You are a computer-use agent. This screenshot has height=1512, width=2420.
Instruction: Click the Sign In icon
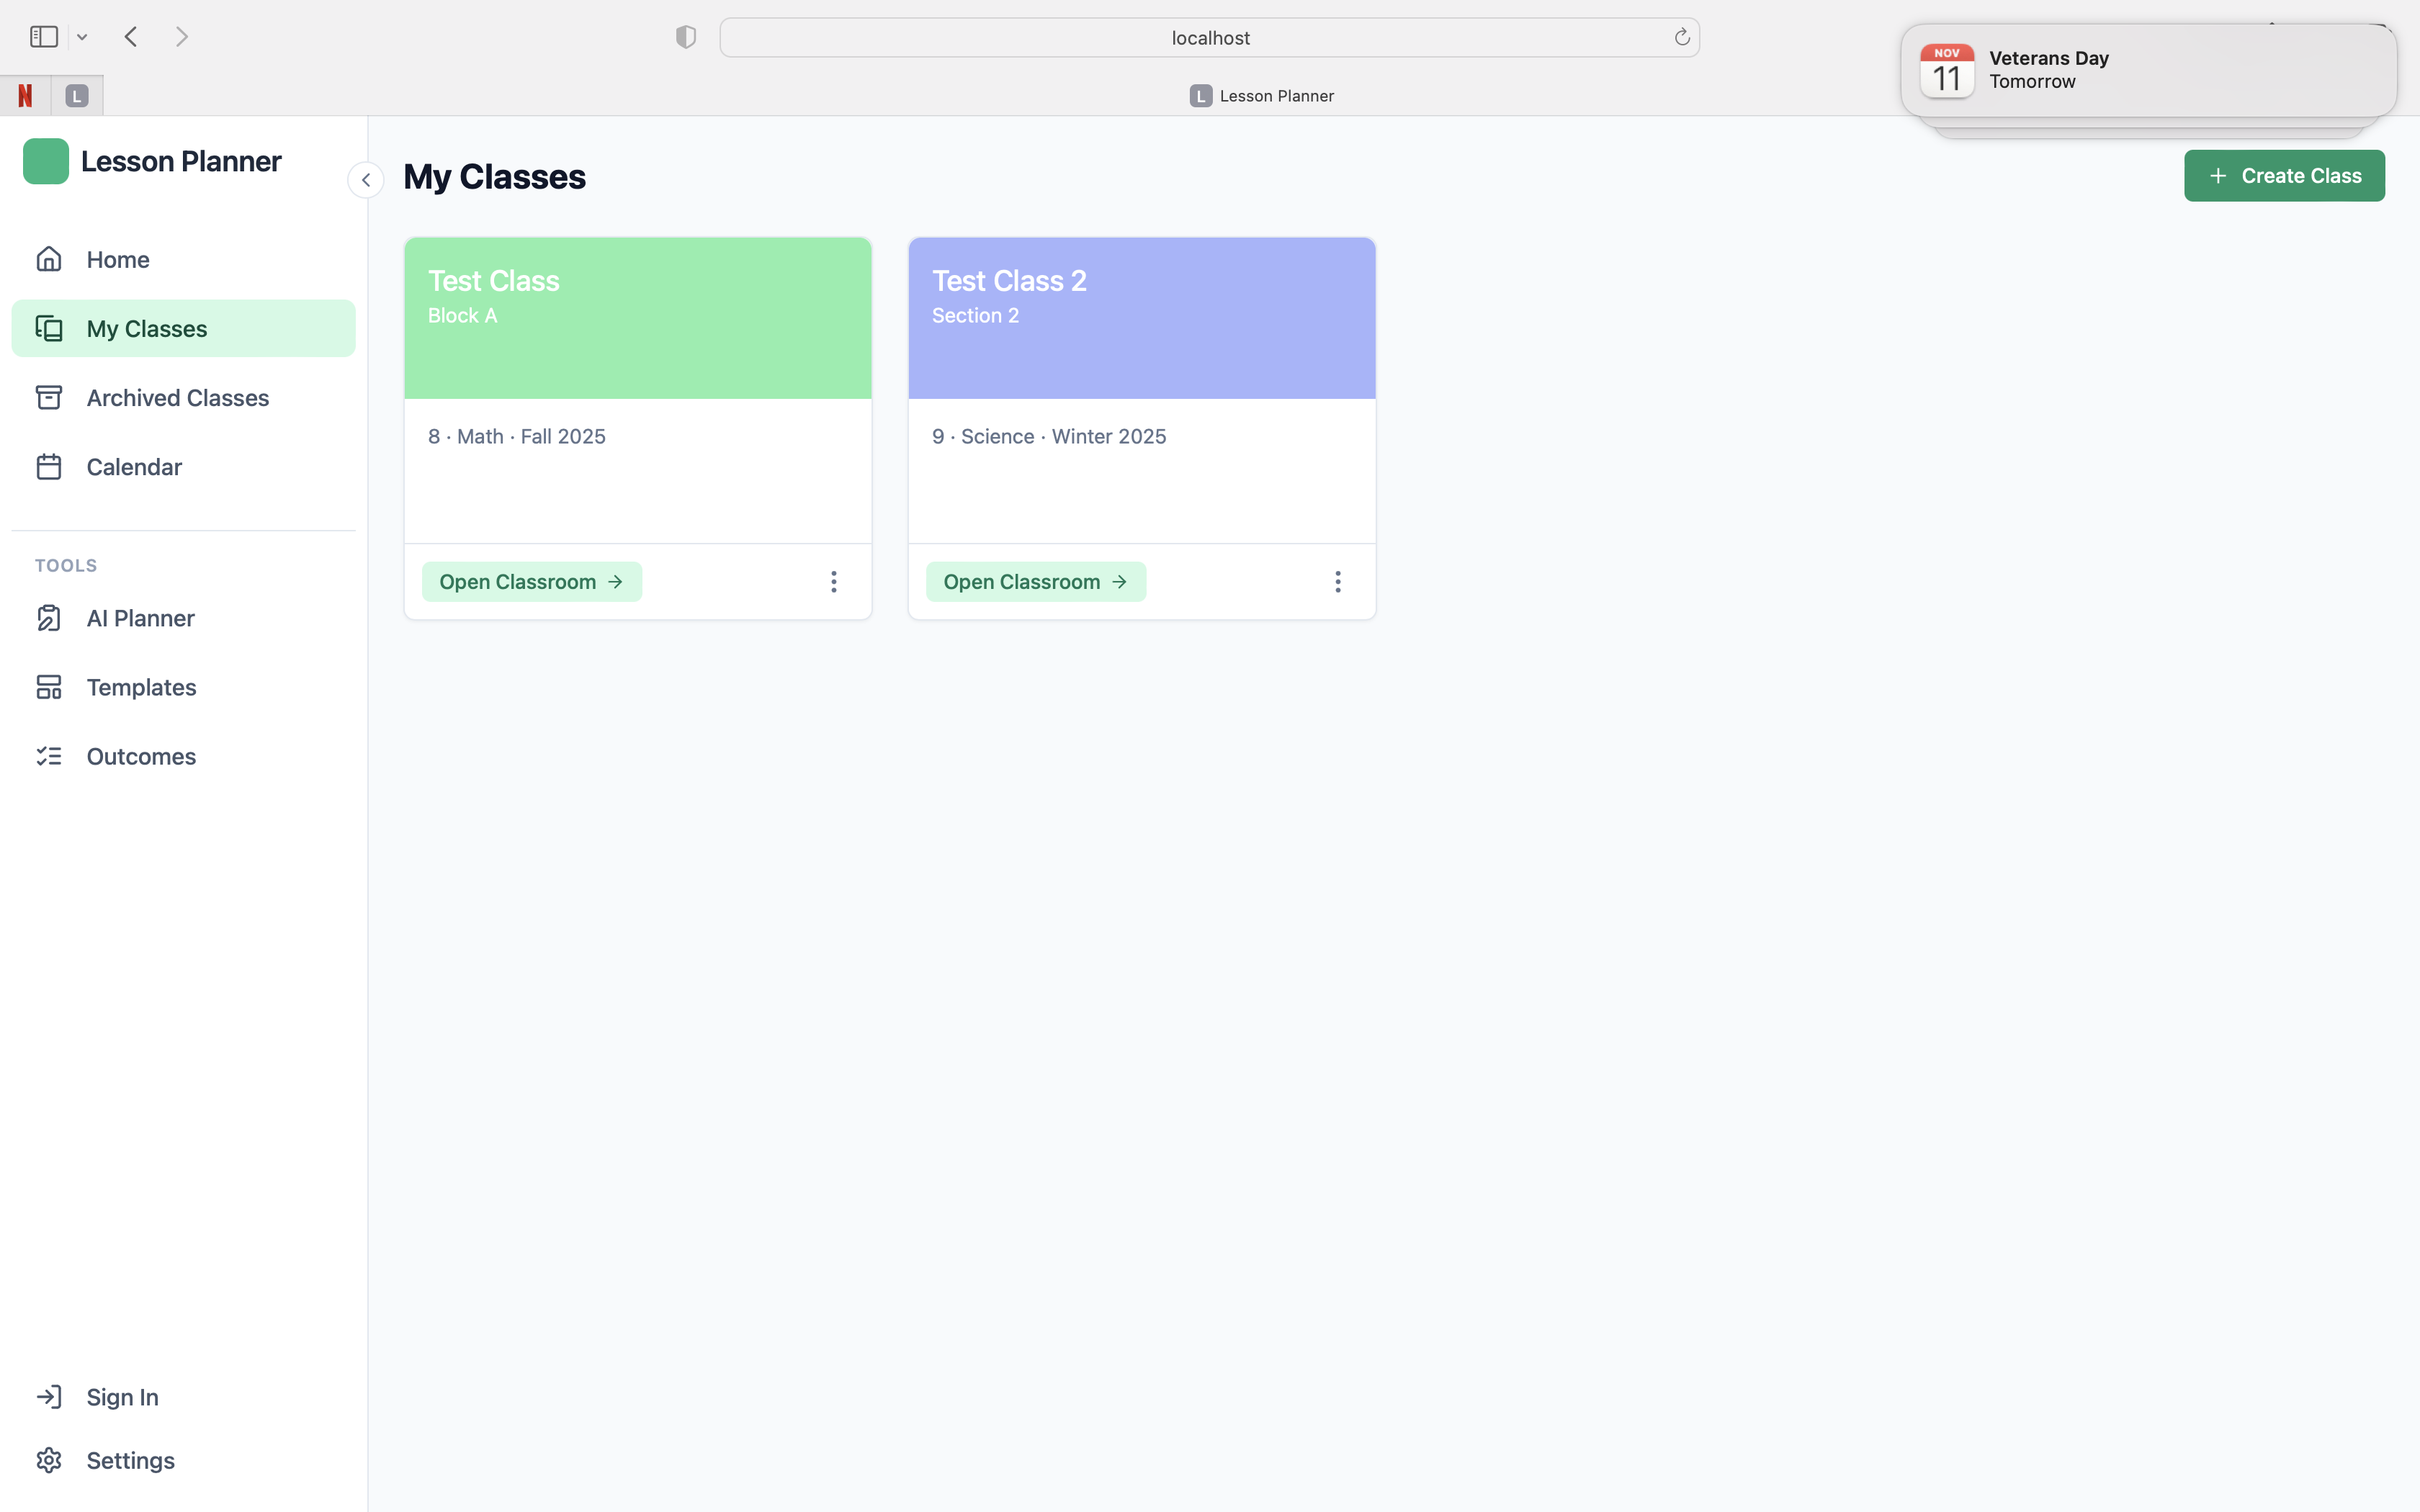coord(48,1397)
